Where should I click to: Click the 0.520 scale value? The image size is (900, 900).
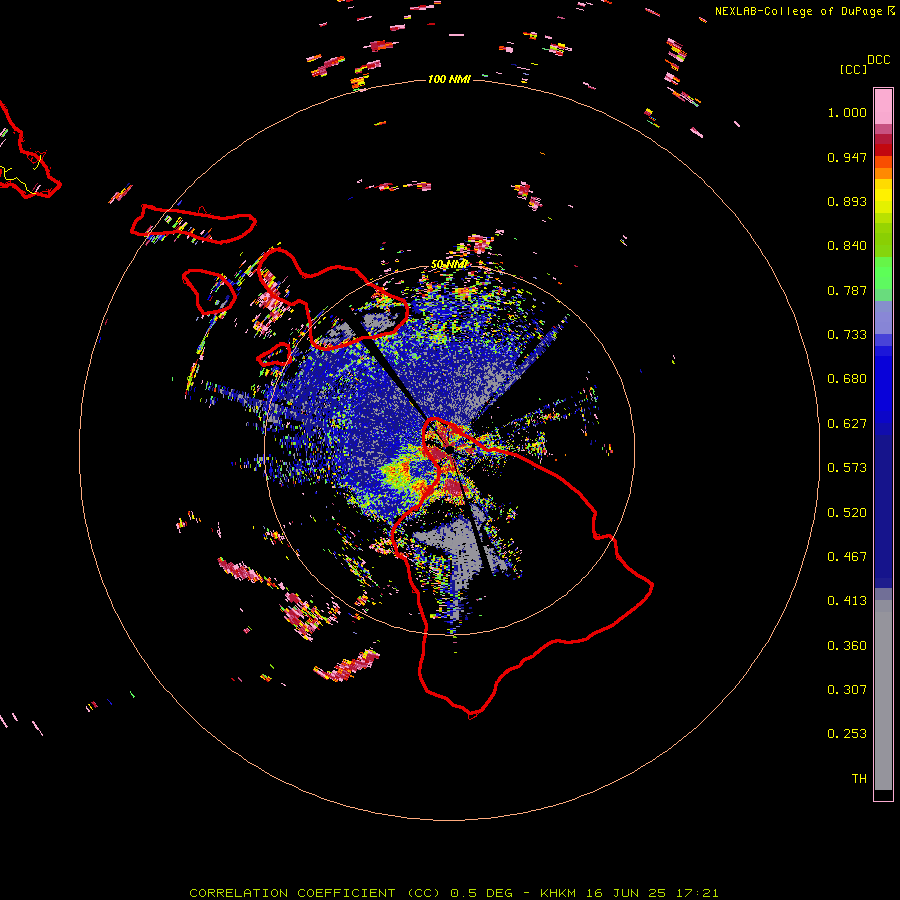847,513
